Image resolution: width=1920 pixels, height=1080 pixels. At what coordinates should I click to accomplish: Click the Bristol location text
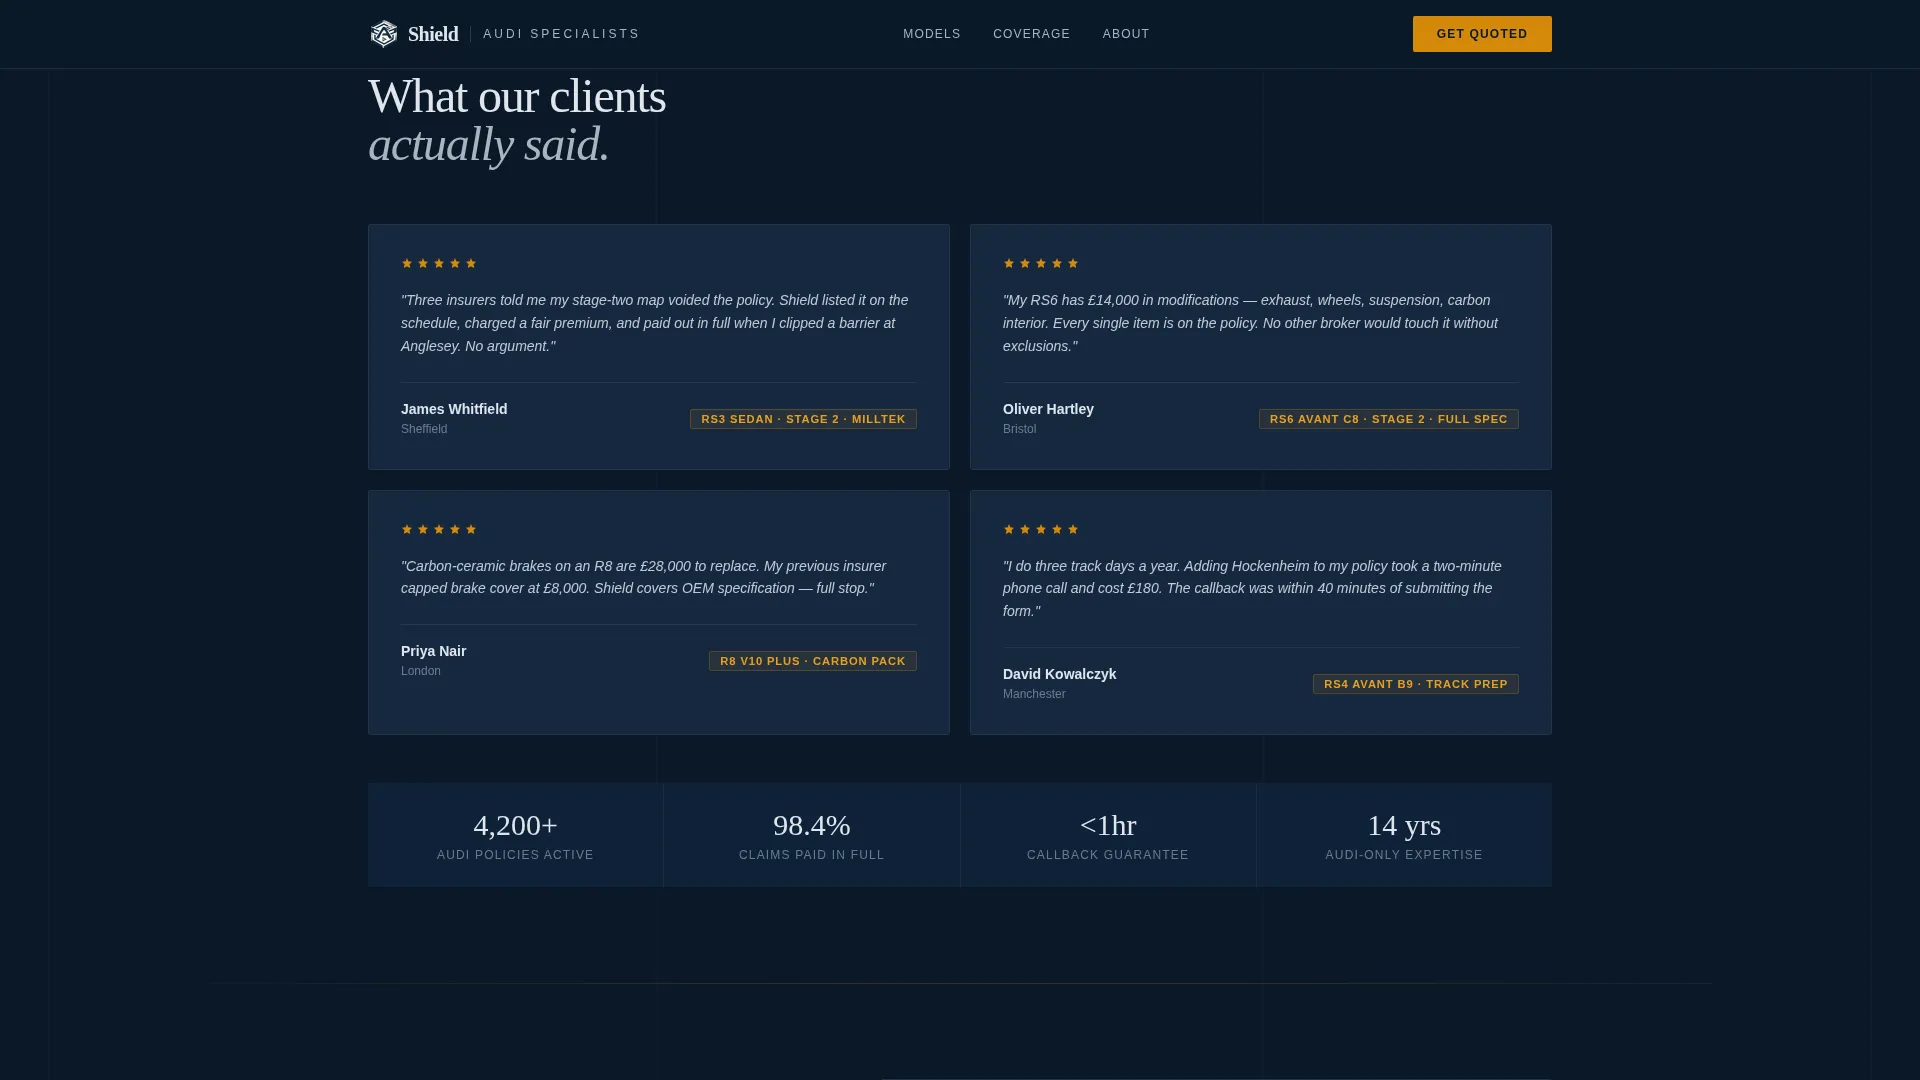point(1019,429)
